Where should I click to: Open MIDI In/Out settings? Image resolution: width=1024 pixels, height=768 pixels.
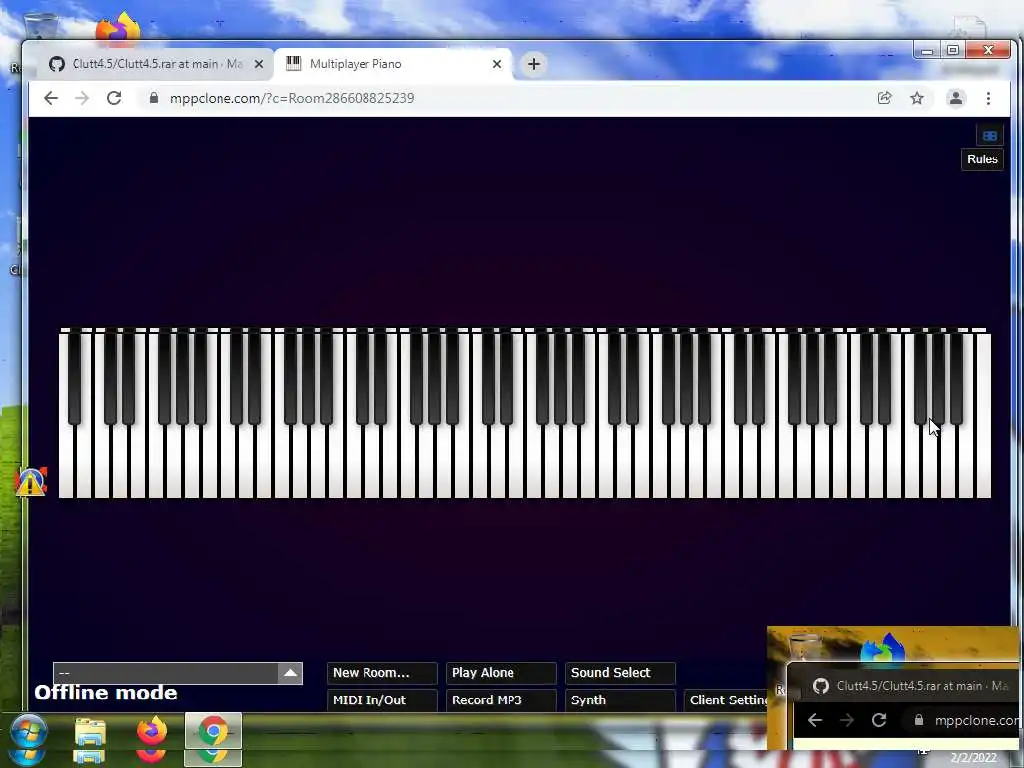coord(382,700)
